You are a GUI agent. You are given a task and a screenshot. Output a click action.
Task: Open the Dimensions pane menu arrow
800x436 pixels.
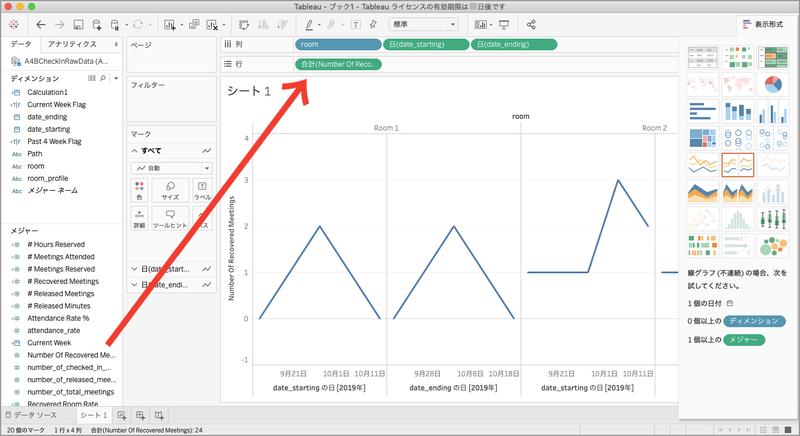click(x=116, y=78)
